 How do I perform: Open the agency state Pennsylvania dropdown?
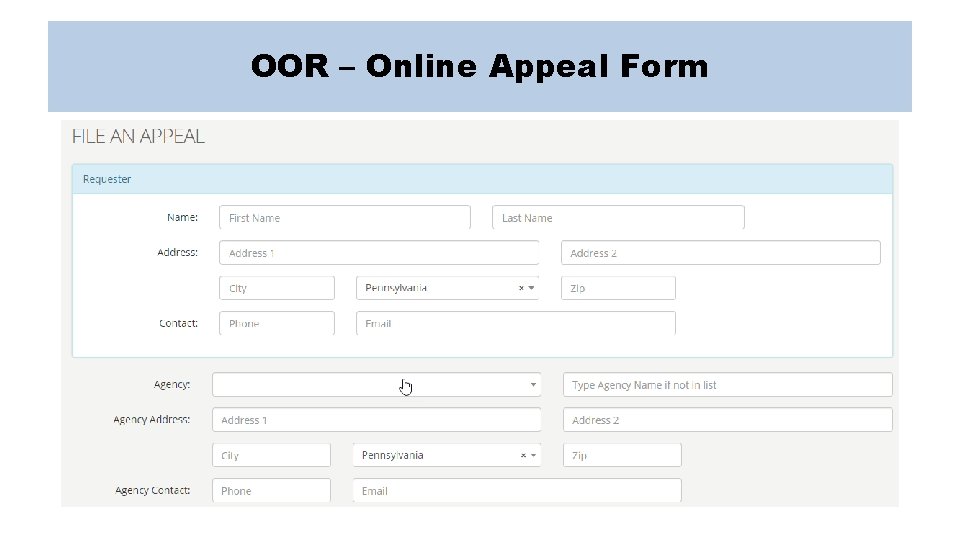click(447, 455)
